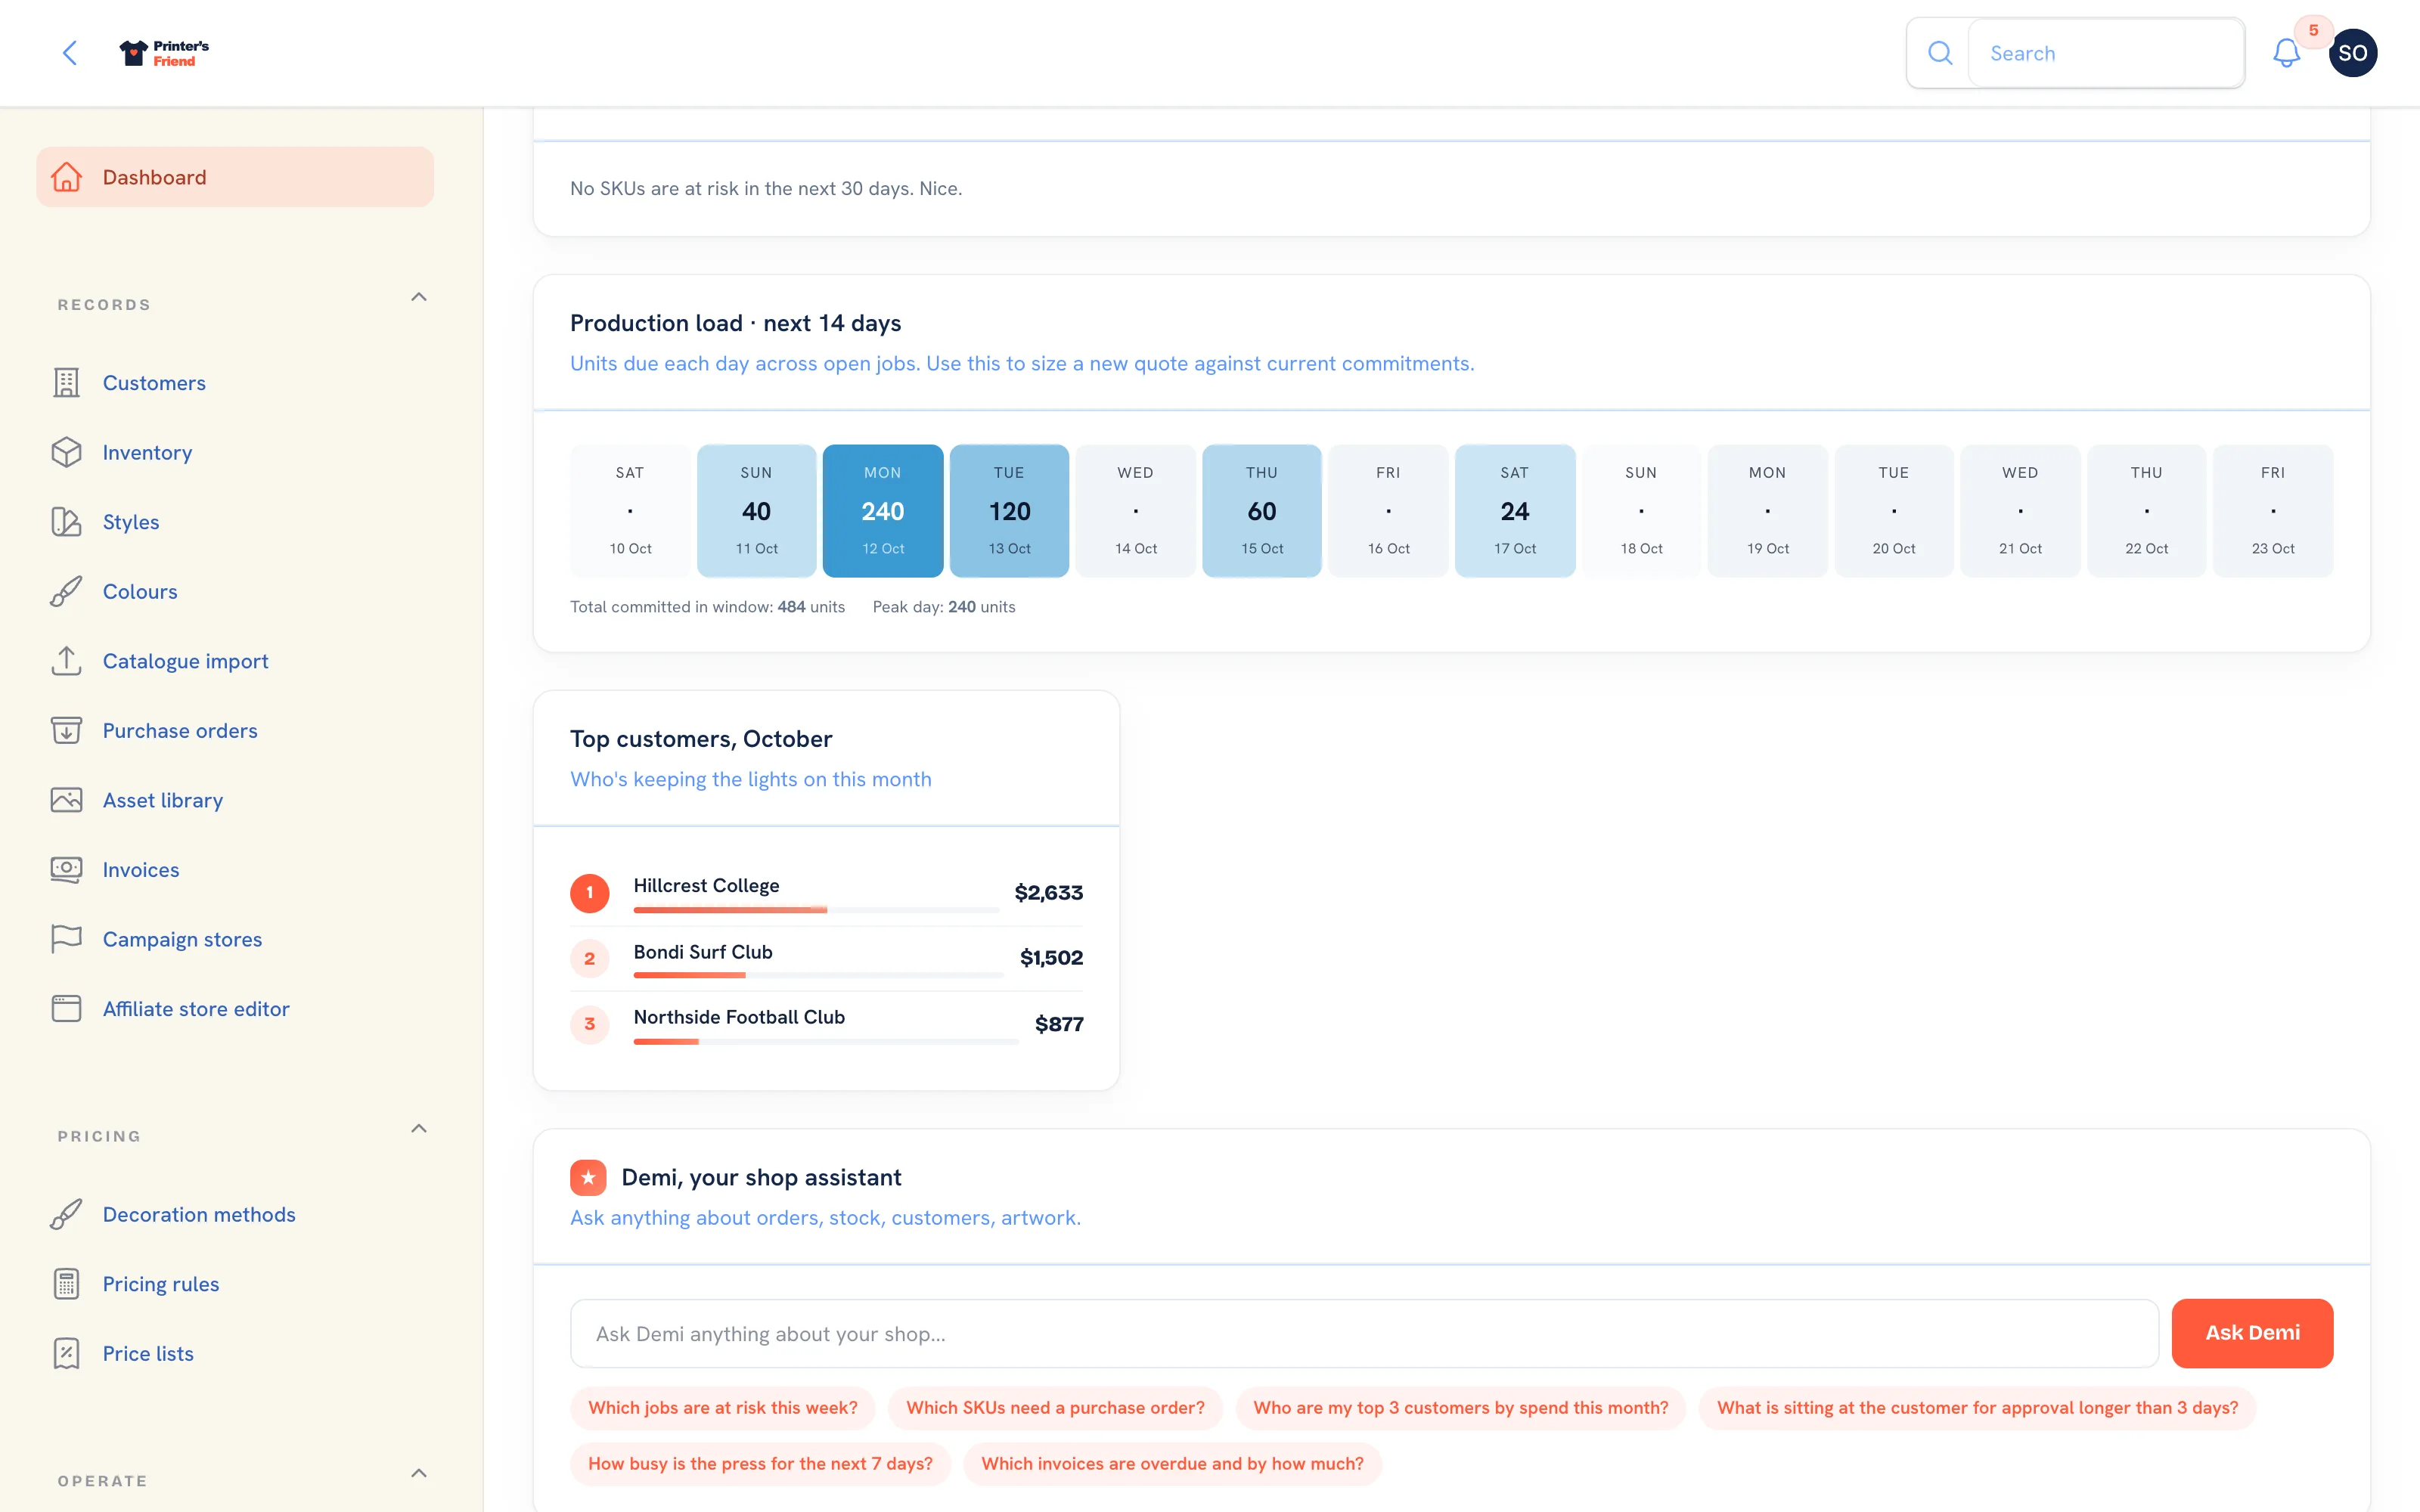Screen dimensions: 2420x1512
Task: Click the Ask Demi button
Action: pos(2252,1333)
